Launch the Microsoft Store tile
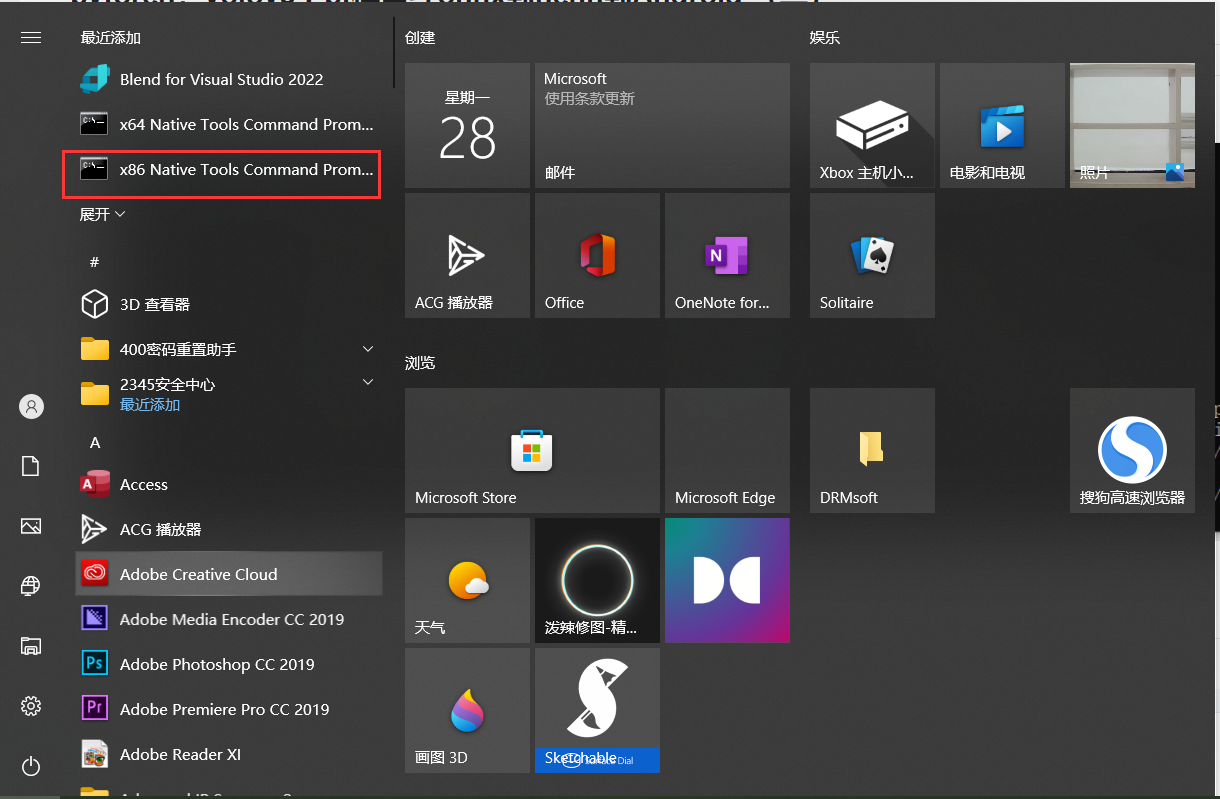 pyautogui.click(x=531, y=450)
